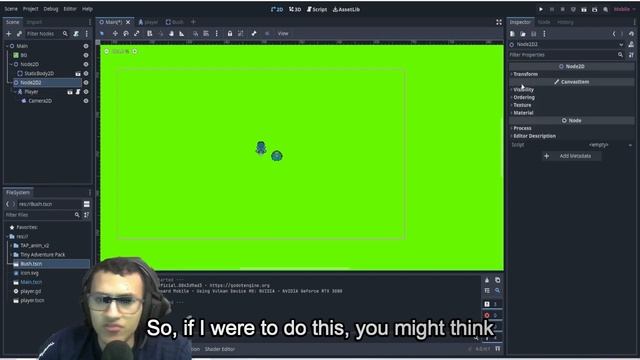The height and width of the screenshot is (360, 640).
Task: Select the Move tool in the viewport toolbar
Action: point(115,33)
